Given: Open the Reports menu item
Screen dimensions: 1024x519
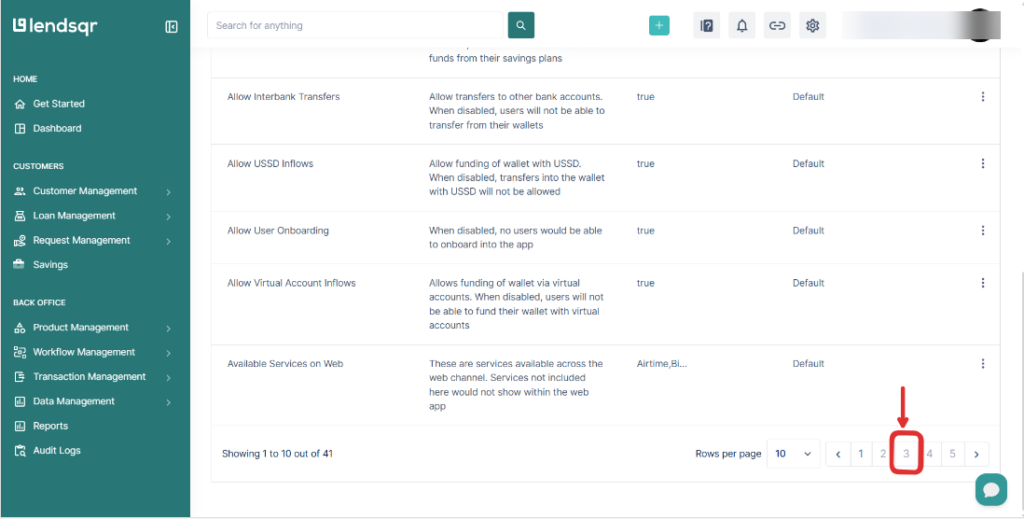Looking at the screenshot, I should [50, 426].
